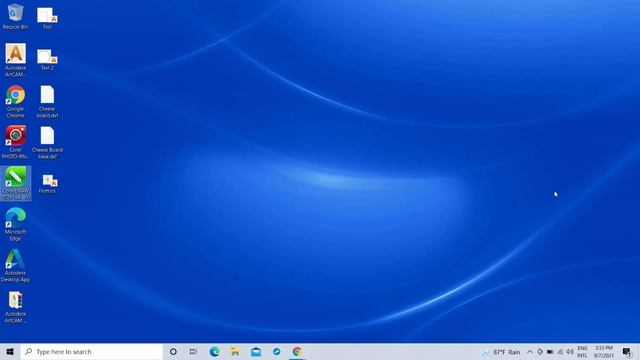
Task: Select the Recycle Bin desktop icon
Action: (15, 16)
